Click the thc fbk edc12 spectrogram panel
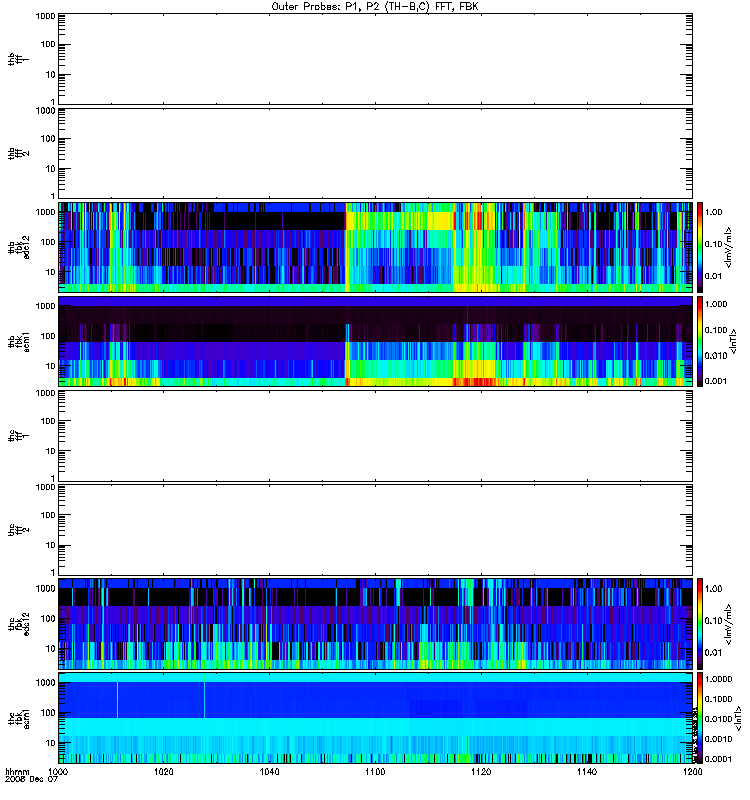This screenshot has width=750, height=800. click(375, 624)
